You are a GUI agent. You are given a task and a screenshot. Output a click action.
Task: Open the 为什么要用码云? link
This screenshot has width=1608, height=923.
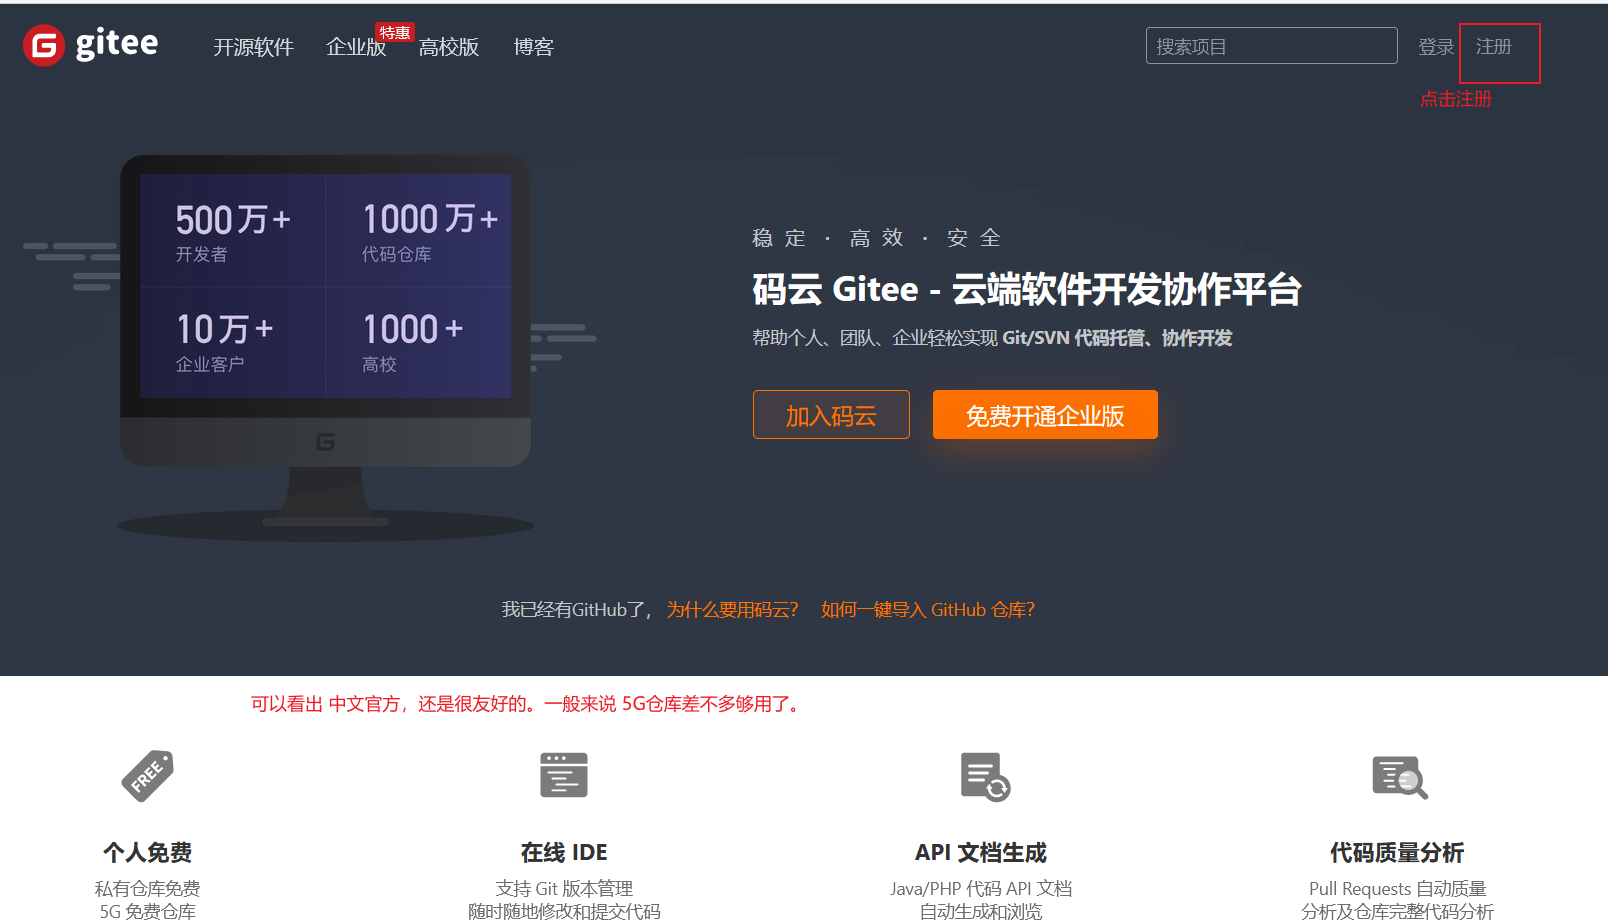[733, 610]
